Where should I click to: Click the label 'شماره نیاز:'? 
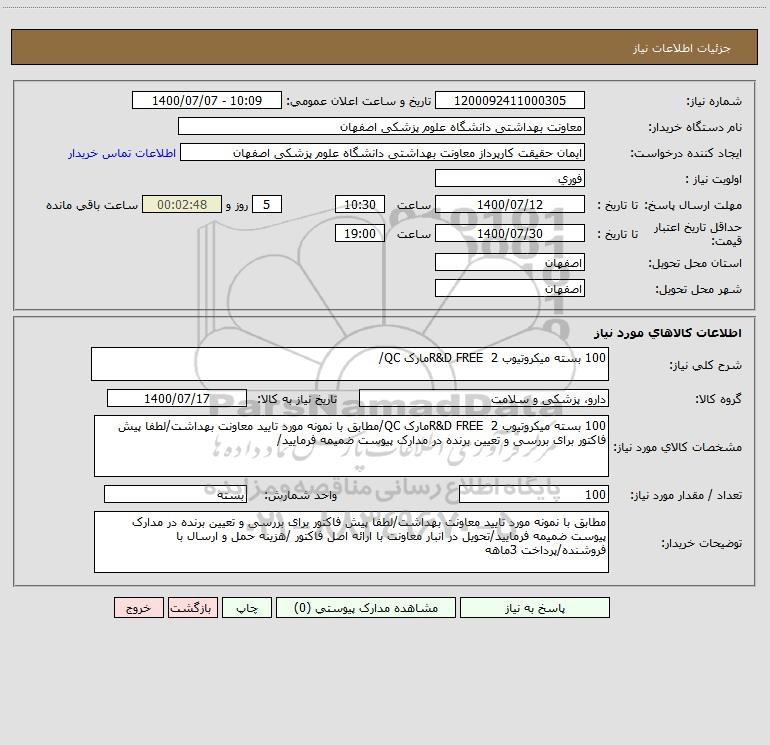tap(714, 102)
